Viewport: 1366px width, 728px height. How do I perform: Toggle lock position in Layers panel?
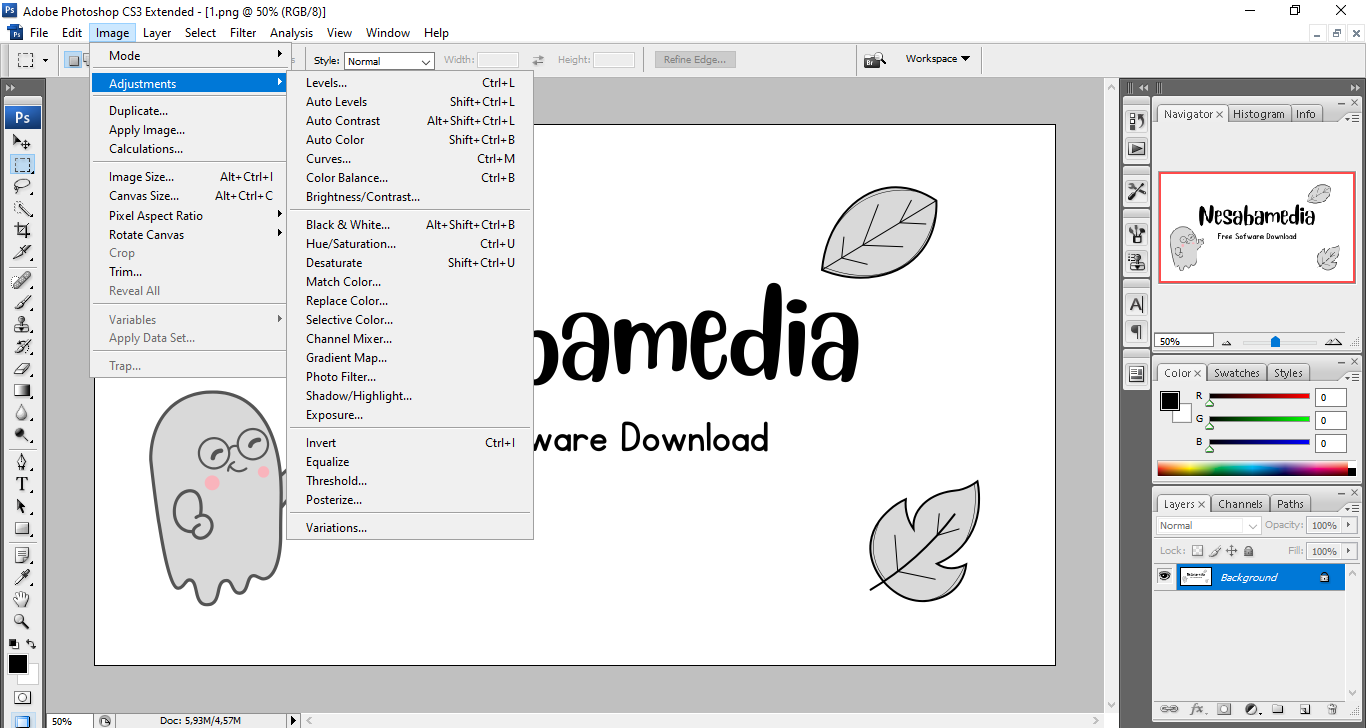[x=1231, y=551]
